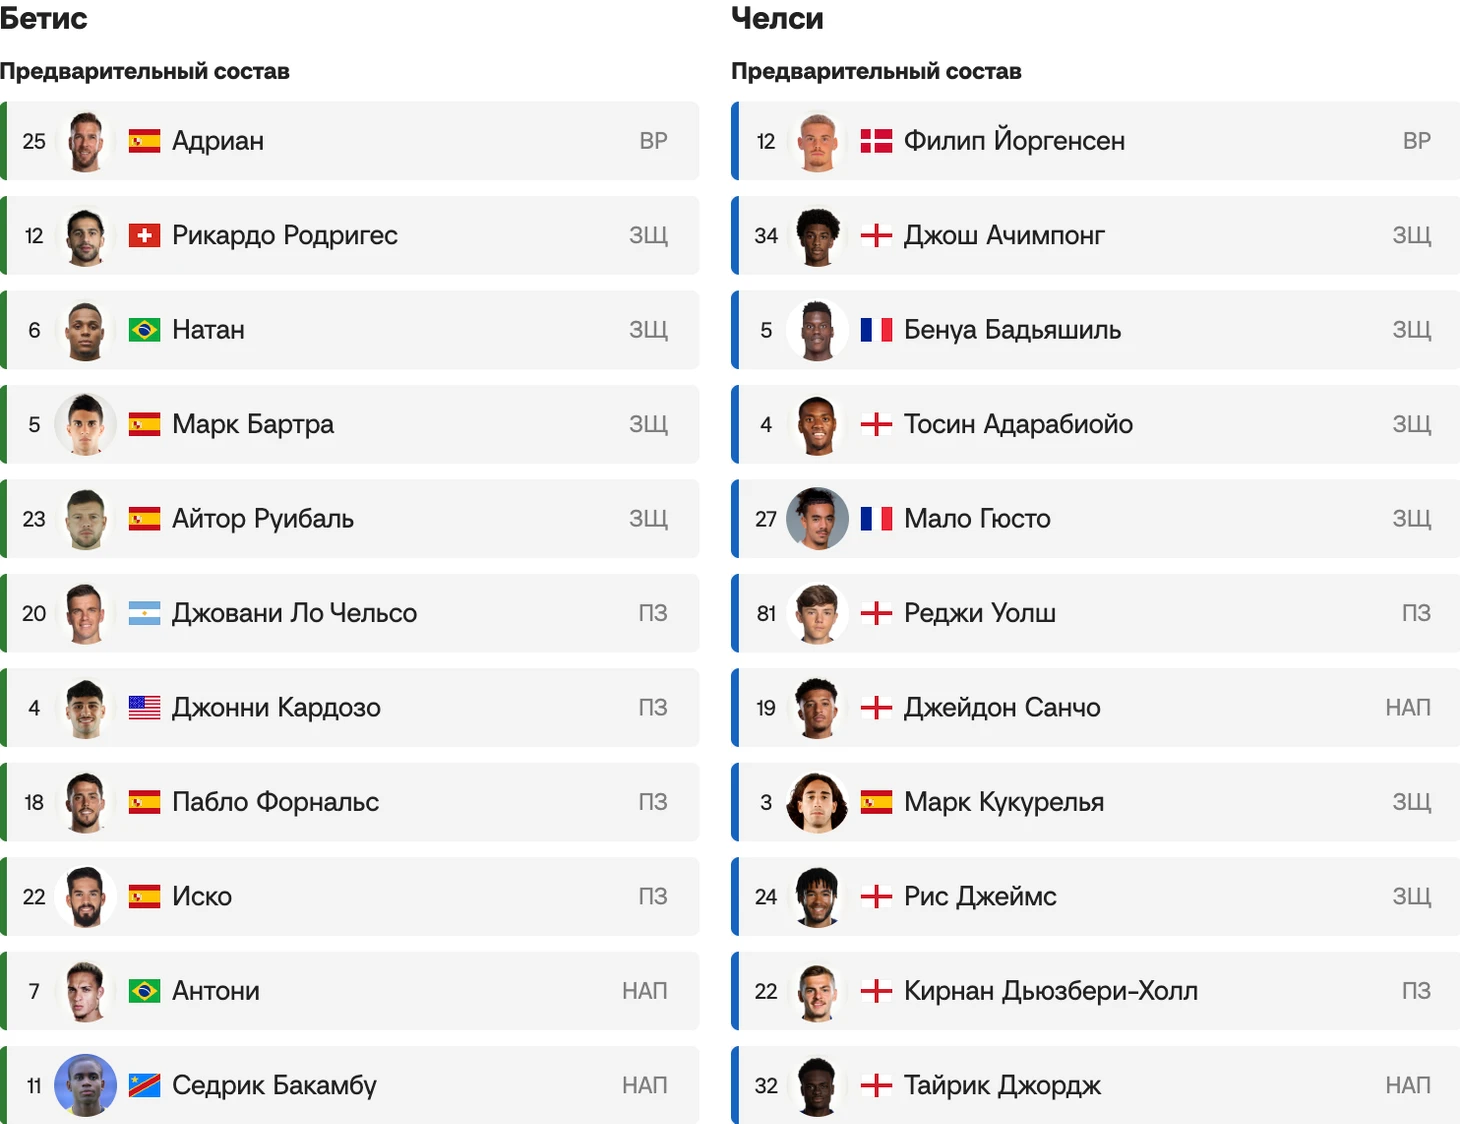Open Мало Гюсто's player photo
The width and height of the screenshot is (1460, 1124).
(817, 519)
